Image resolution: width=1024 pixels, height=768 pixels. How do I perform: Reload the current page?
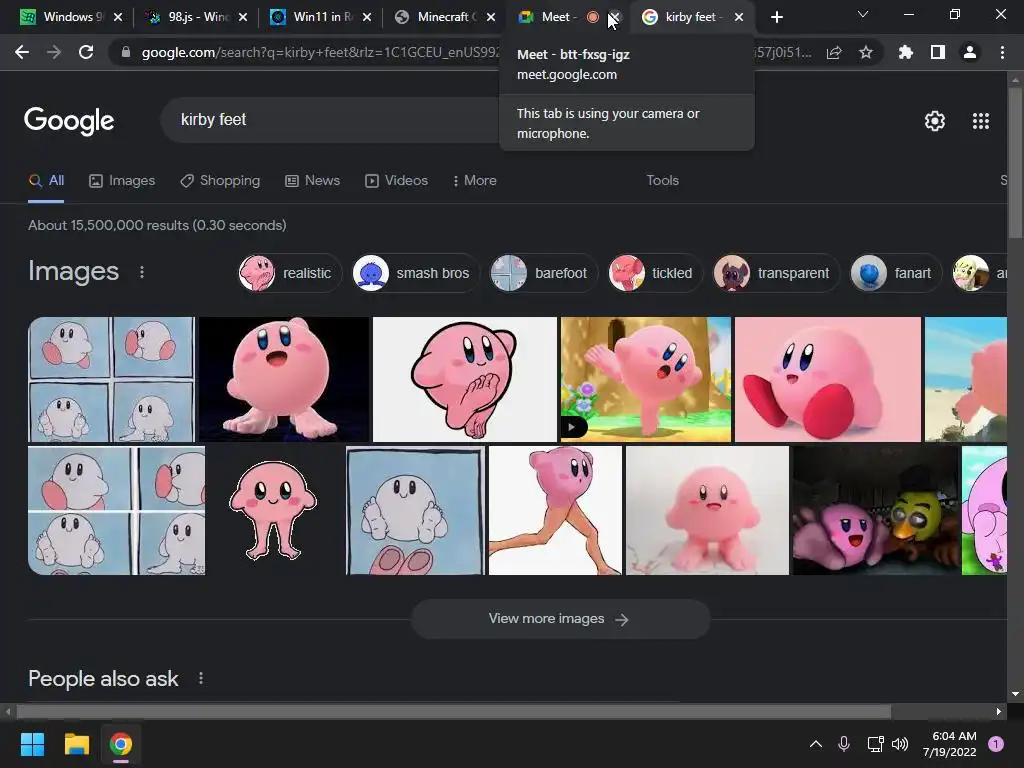click(x=86, y=52)
